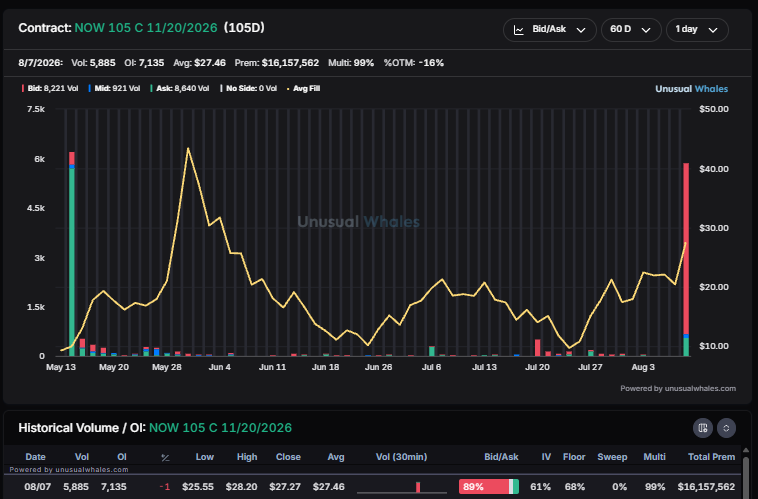758x499 pixels.
Task: Click the $16,157,562 total premium cell
Action: 706,487
